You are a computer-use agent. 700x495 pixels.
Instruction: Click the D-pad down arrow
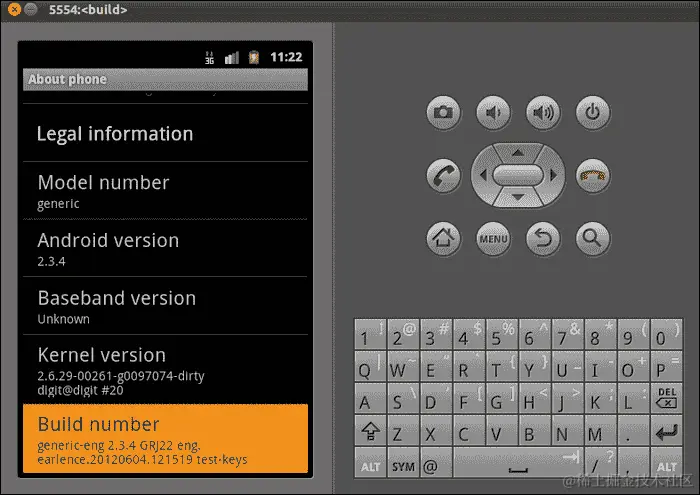point(518,197)
